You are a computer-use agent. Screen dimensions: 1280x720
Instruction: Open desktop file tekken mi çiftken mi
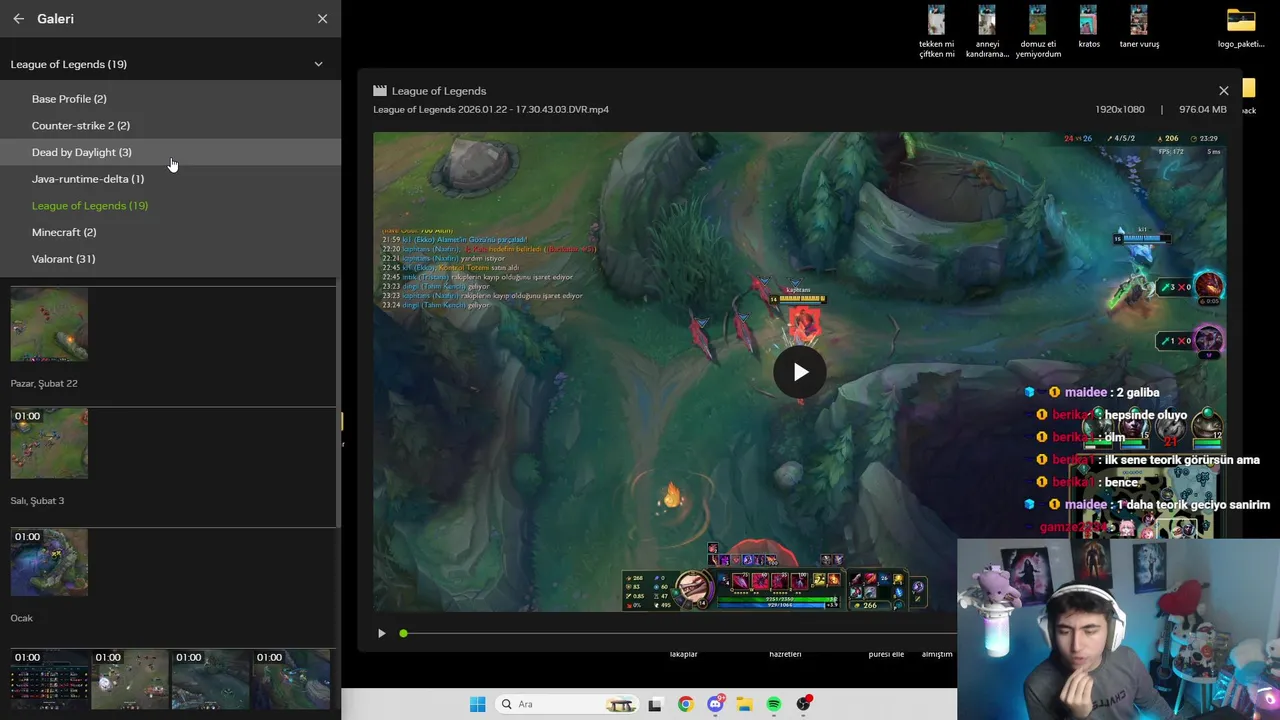pyautogui.click(x=936, y=32)
